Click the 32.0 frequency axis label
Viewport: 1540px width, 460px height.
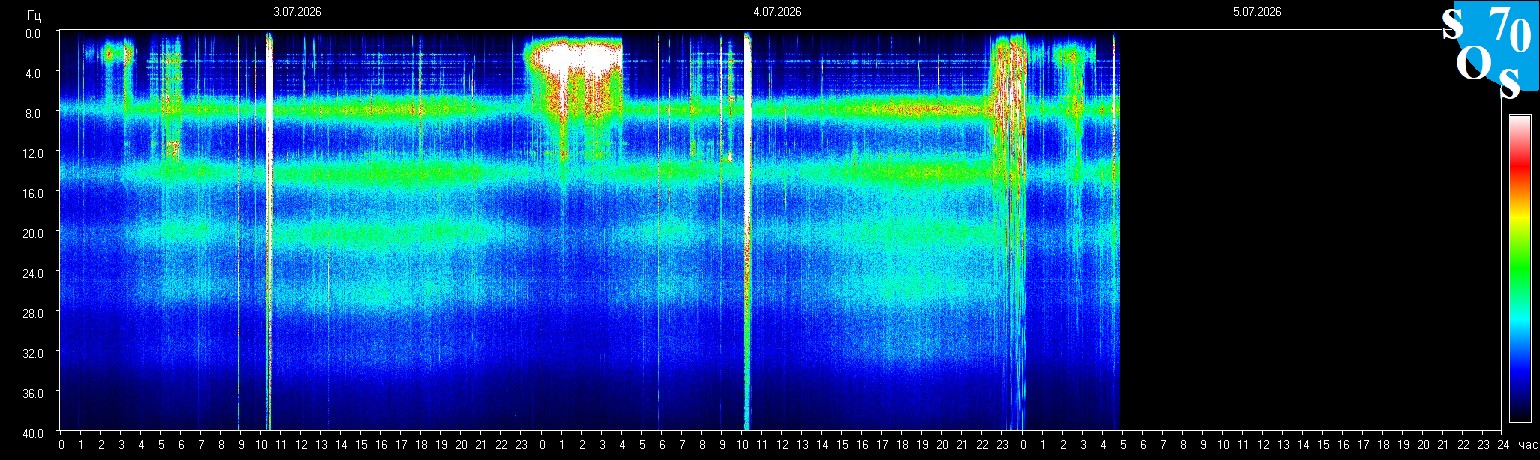[x=31, y=353]
